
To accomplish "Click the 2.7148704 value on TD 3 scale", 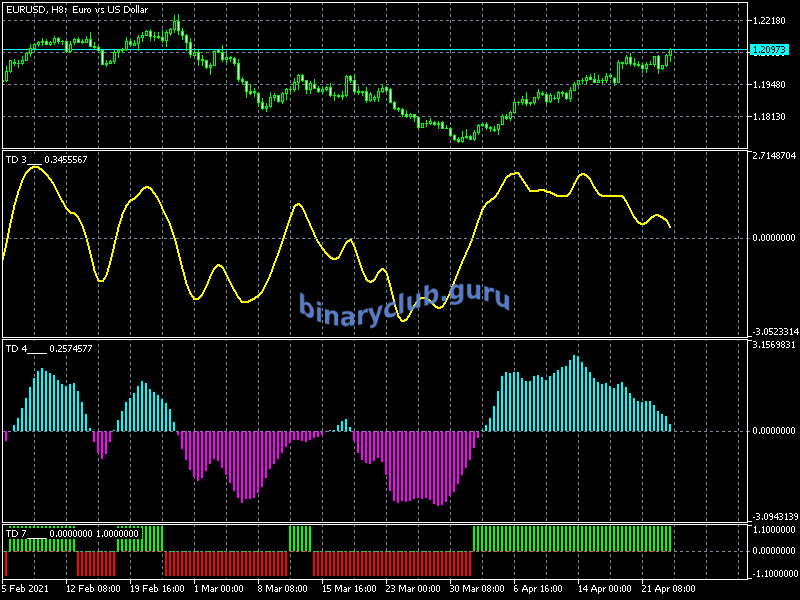I will coord(774,157).
